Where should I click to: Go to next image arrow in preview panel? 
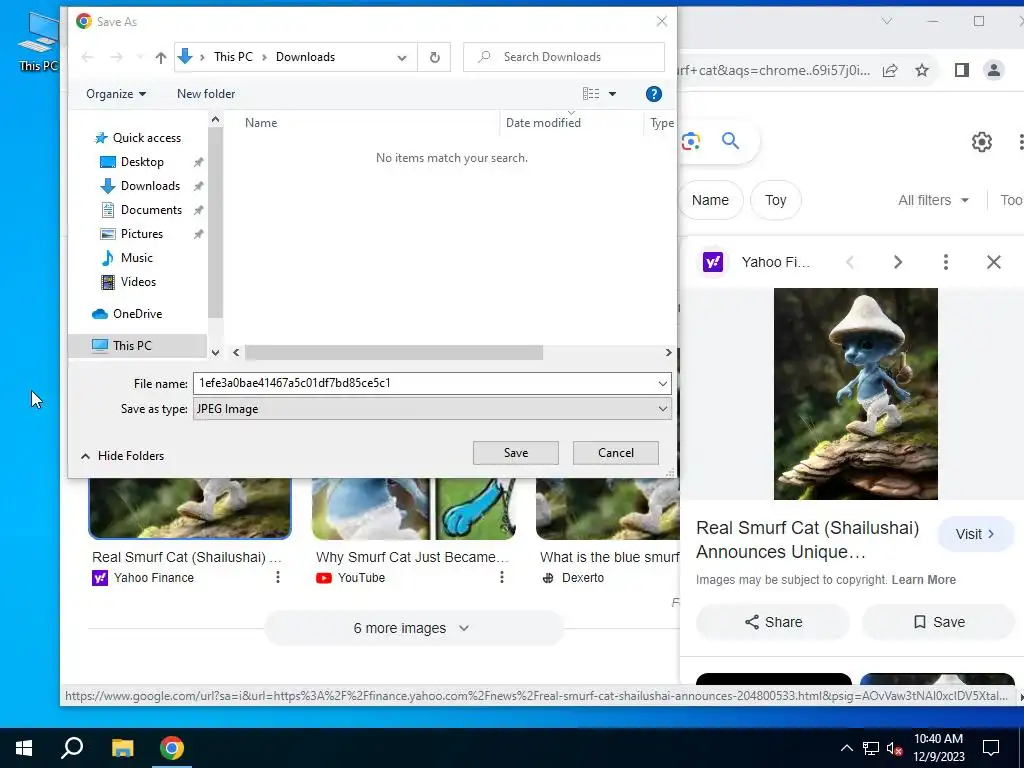898,263
